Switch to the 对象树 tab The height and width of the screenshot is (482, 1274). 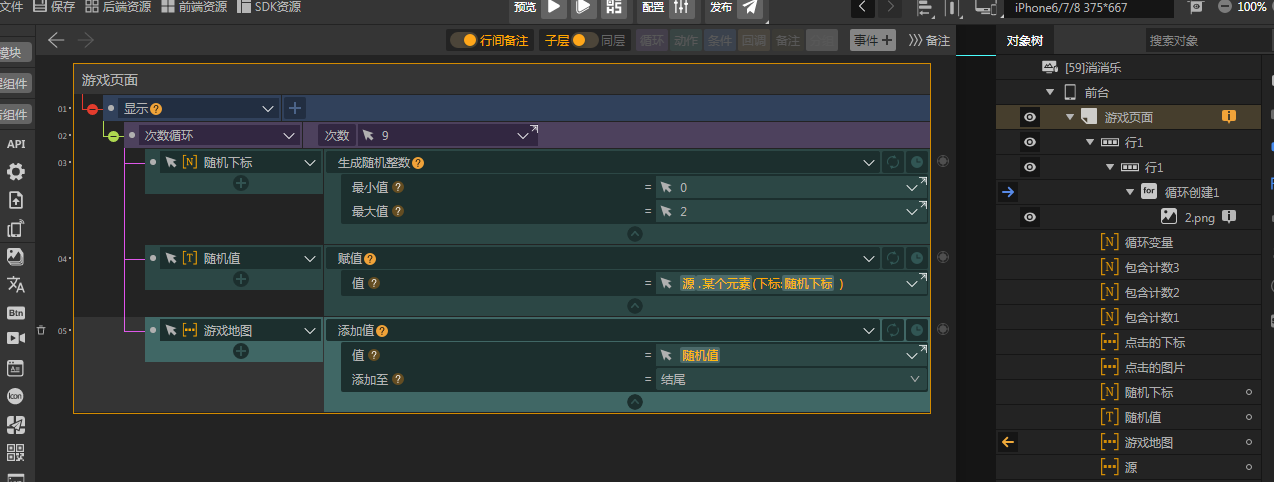click(x=1024, y=41)
